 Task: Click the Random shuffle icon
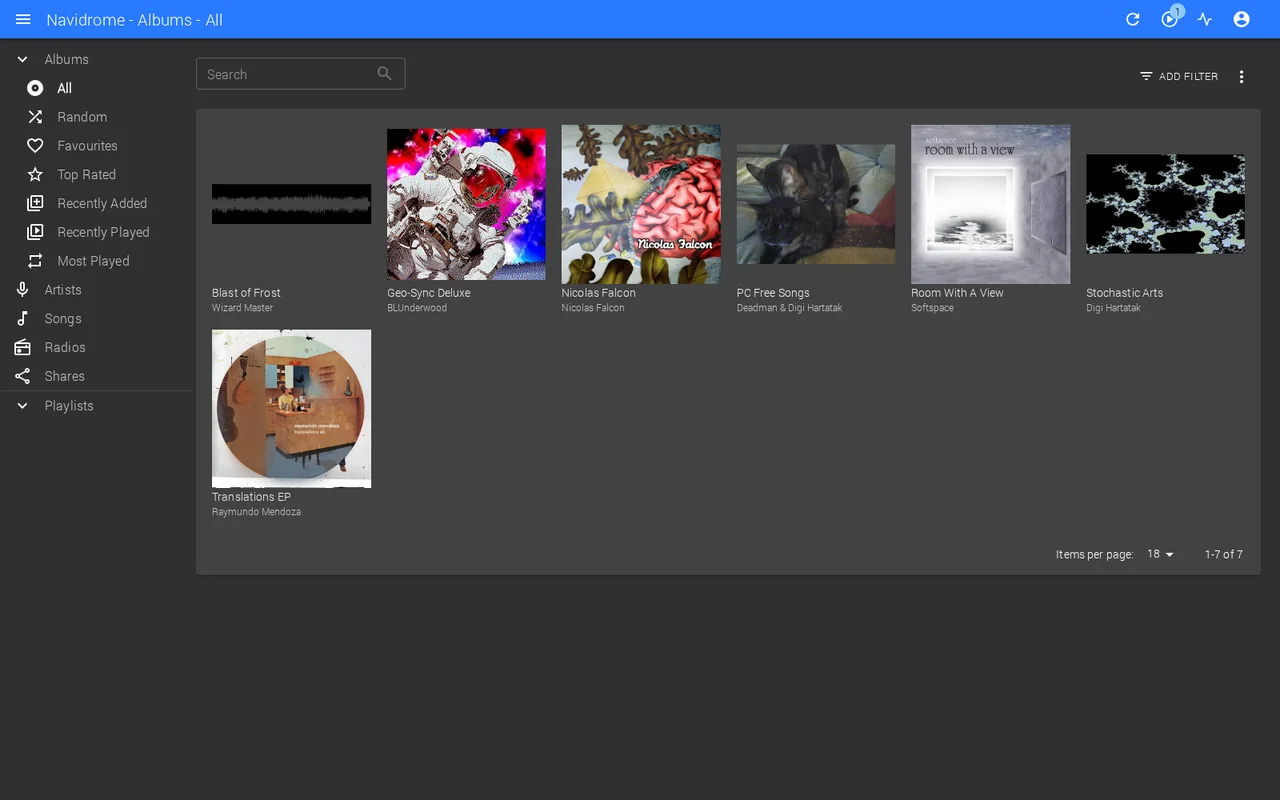coord(35,117)
